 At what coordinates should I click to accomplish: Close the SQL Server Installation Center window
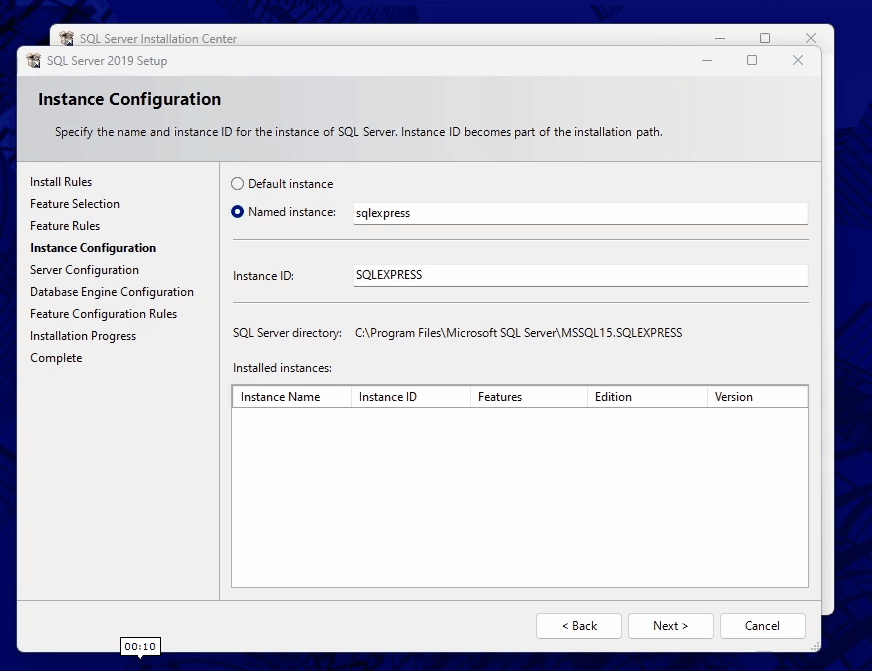point(811,38)
